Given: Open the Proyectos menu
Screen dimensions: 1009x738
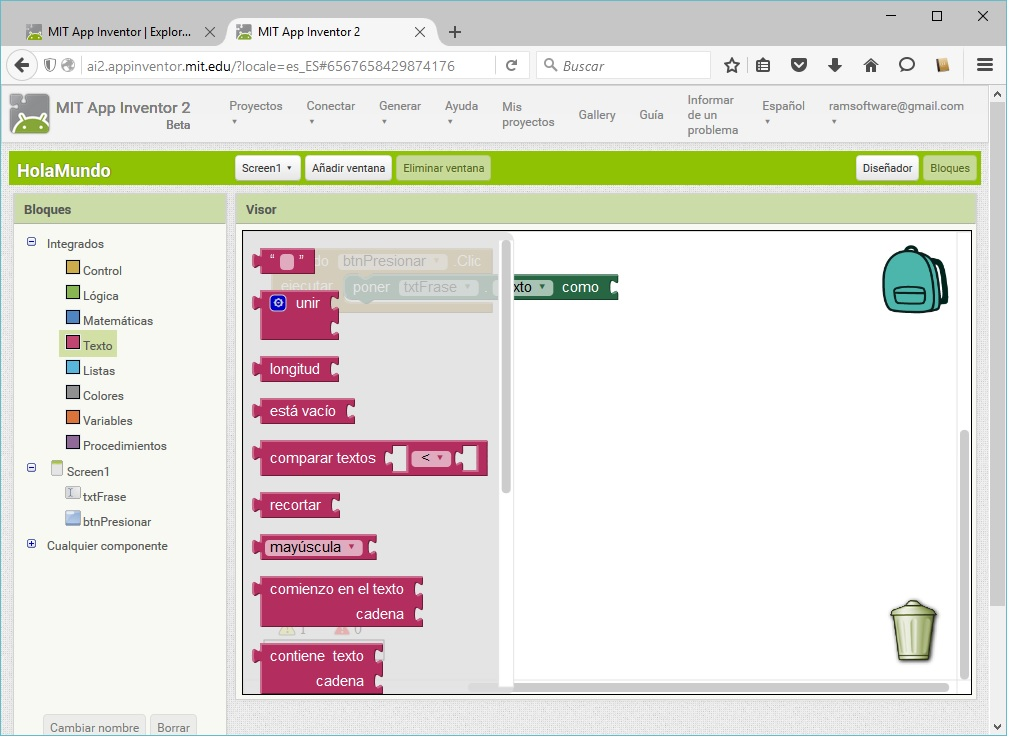Looking at the screenshot, I should [x=255, y=113].
